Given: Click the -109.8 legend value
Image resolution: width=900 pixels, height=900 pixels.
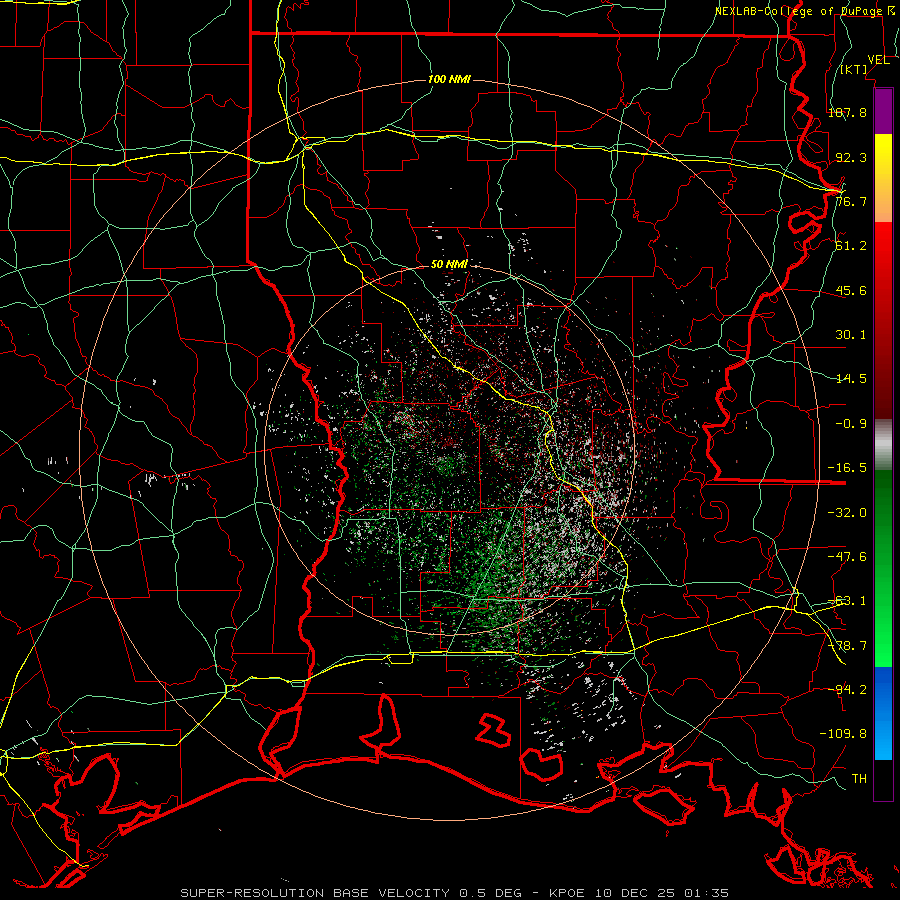Looking at the screenshot, I should point(843,734).
